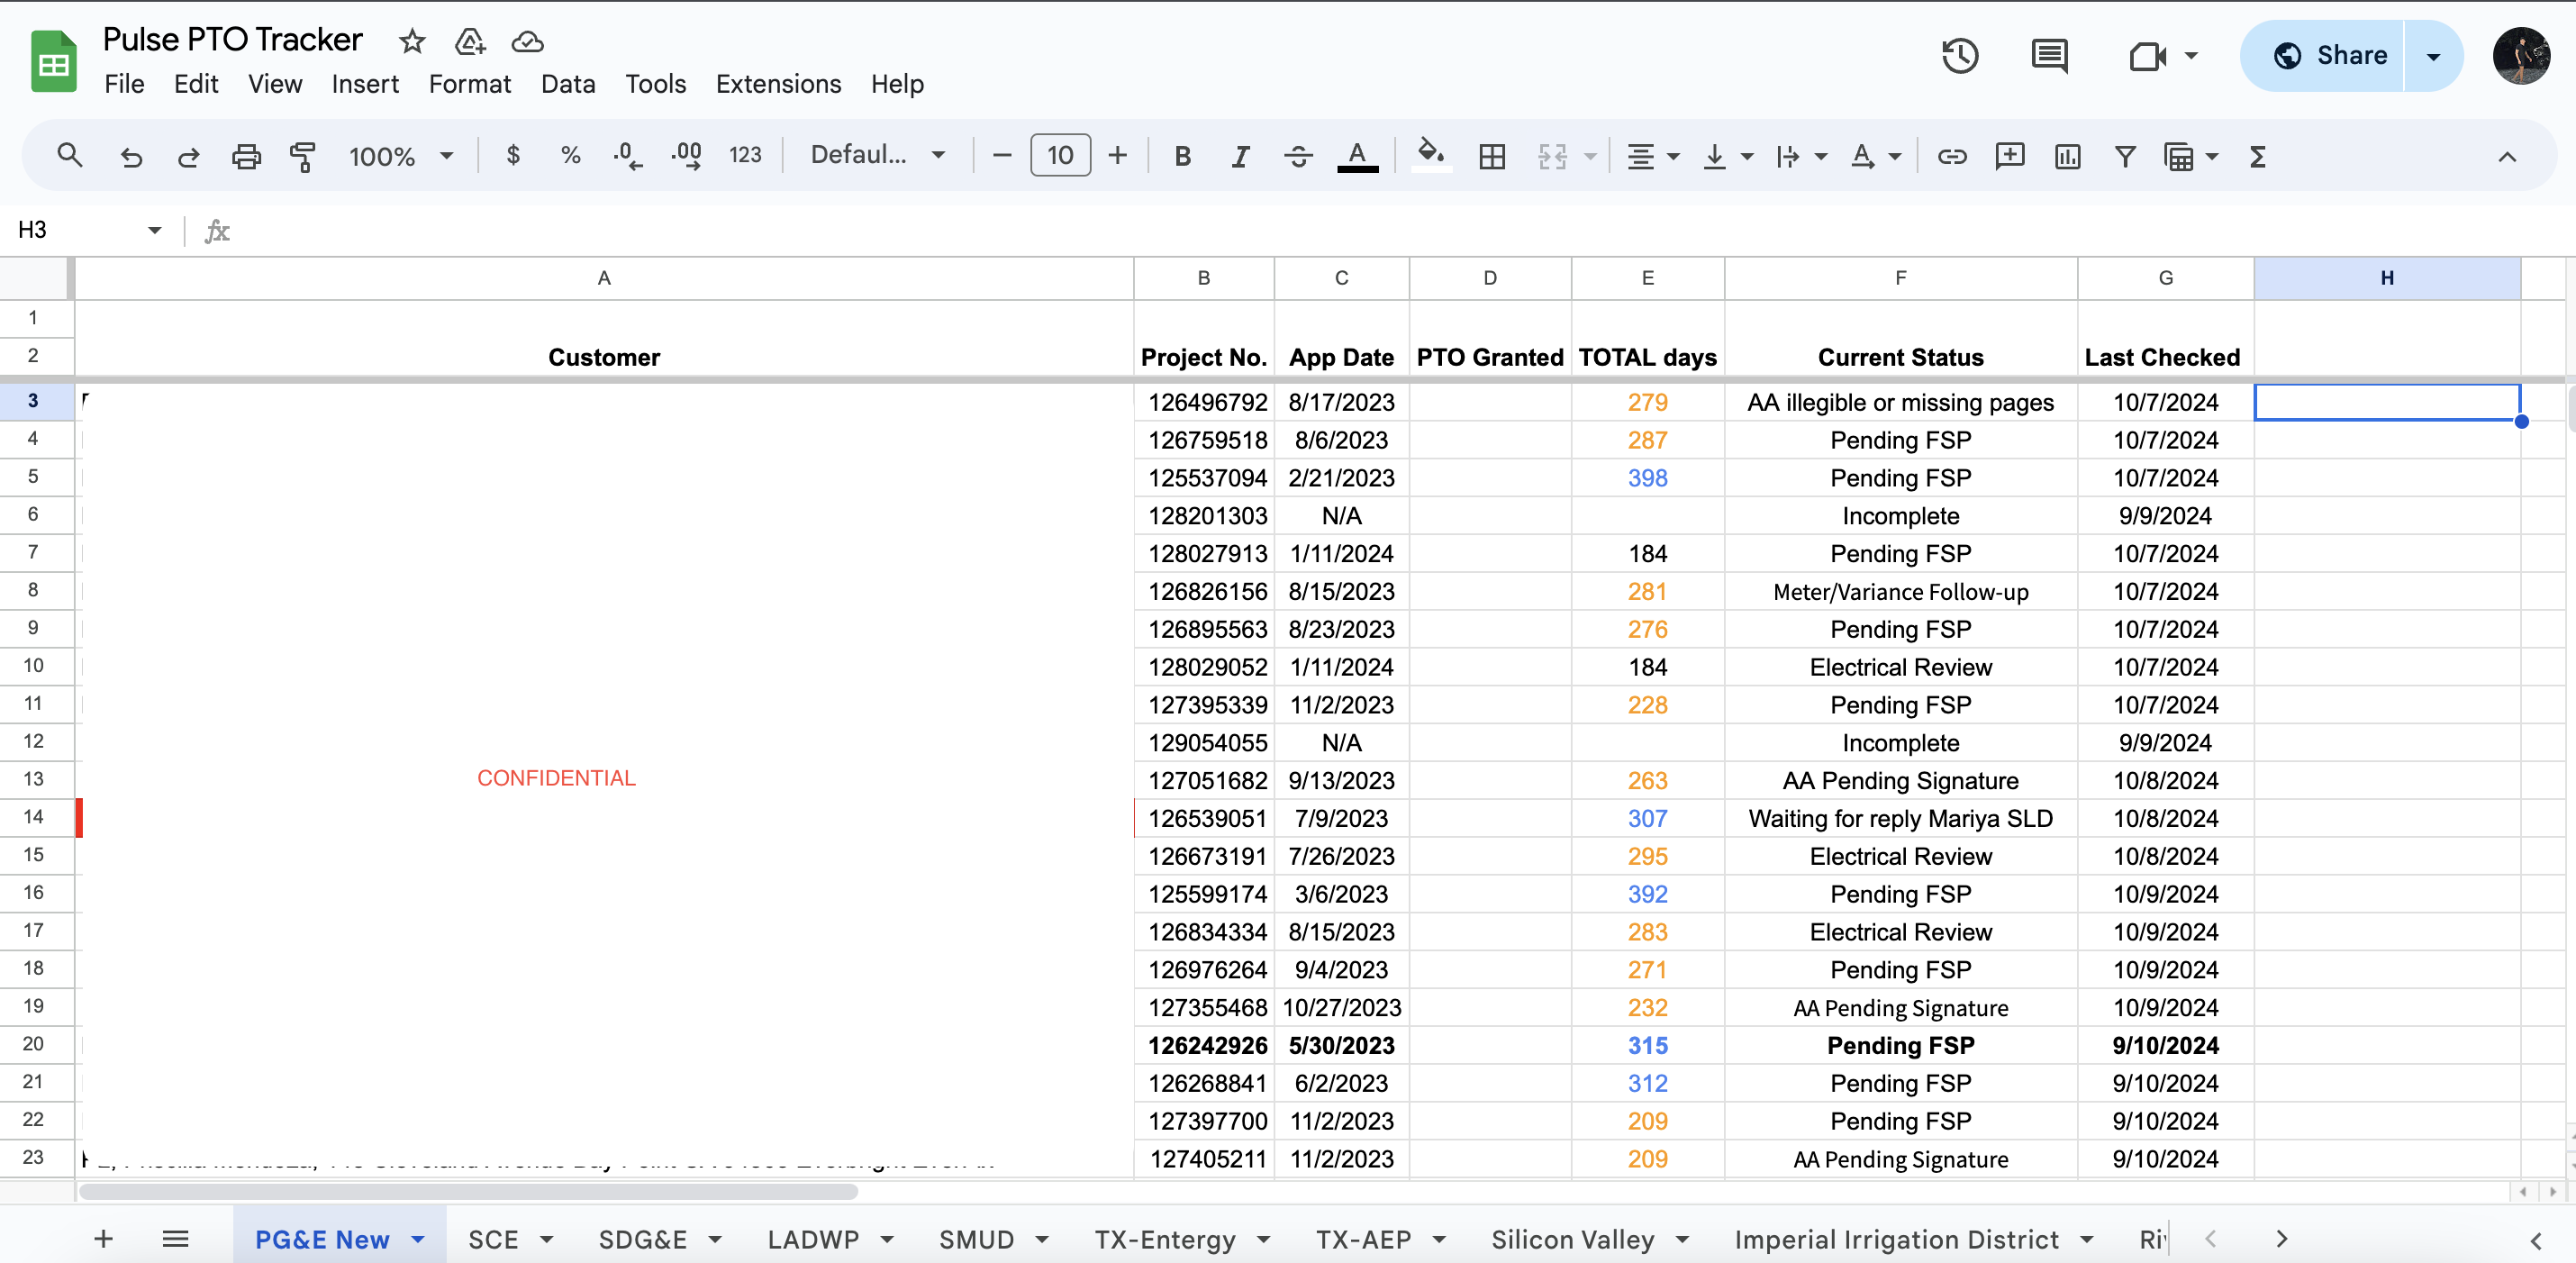Viewport: 2576px width, 1263px height.
Task: Click the search menus magnifier icon
Action: click(x=69, y=155)
